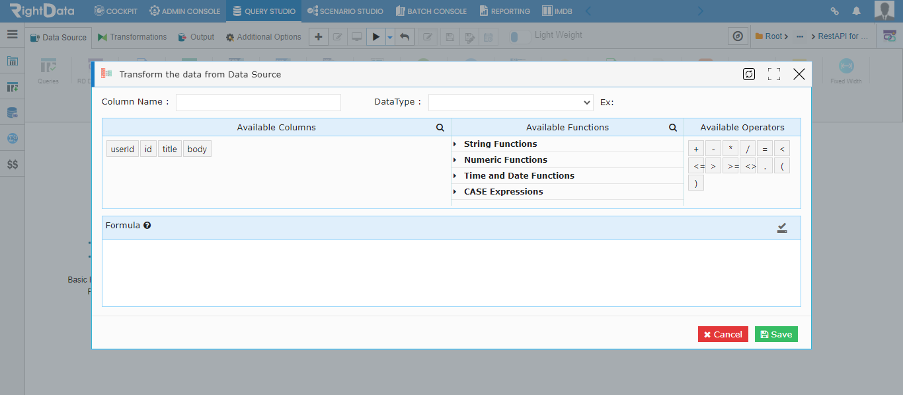
Task: Switch to the Data Source tab
Action: 59,37
